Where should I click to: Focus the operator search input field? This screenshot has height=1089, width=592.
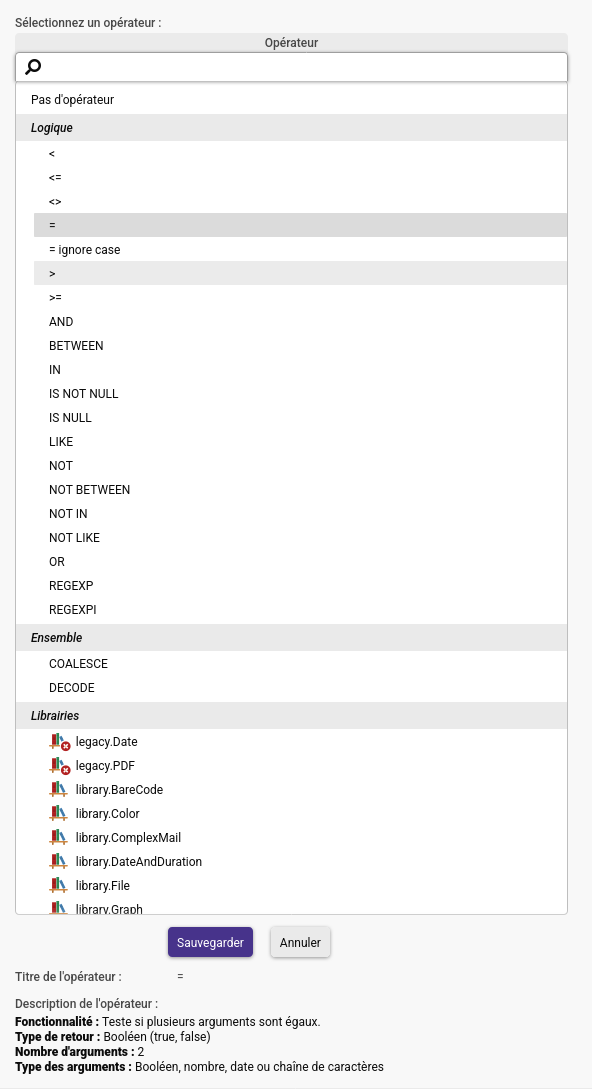click(x=291, y=67)
